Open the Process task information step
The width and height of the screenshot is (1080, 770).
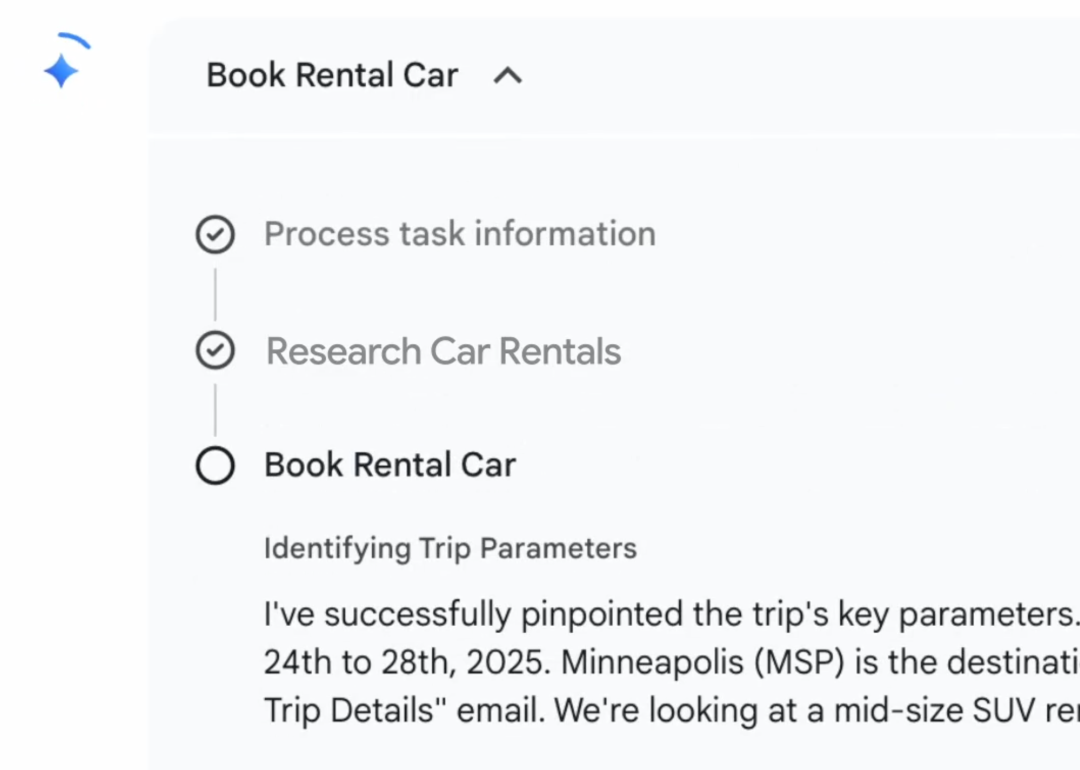459,234
